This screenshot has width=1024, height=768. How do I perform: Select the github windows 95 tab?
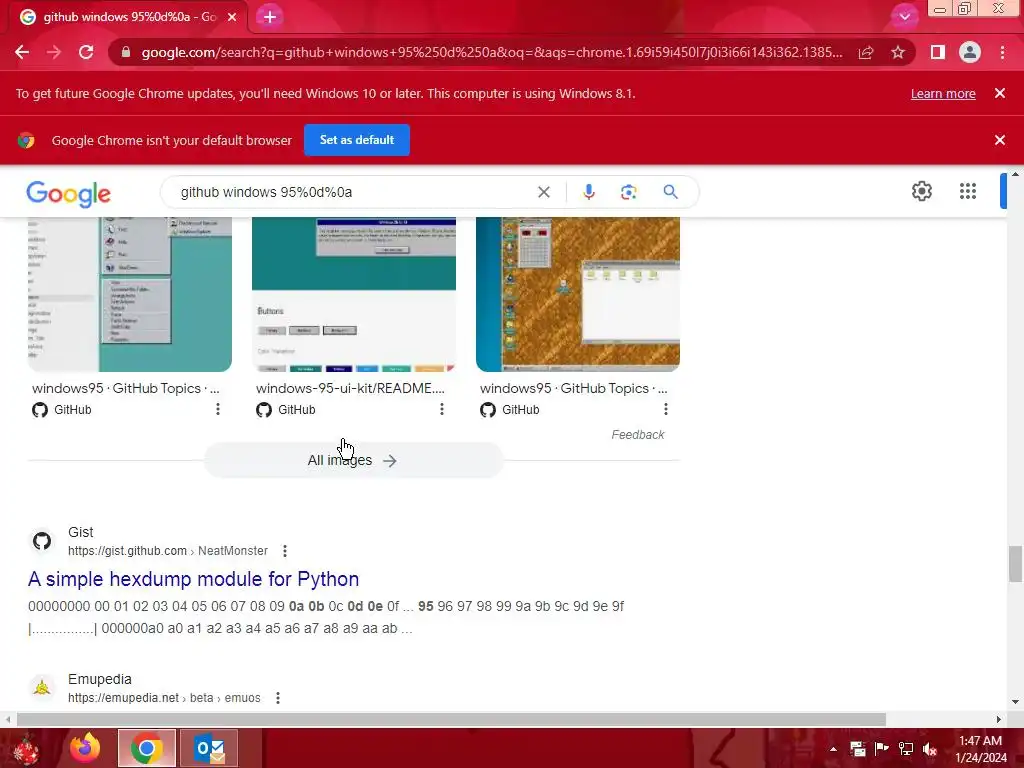coord(128,17)
